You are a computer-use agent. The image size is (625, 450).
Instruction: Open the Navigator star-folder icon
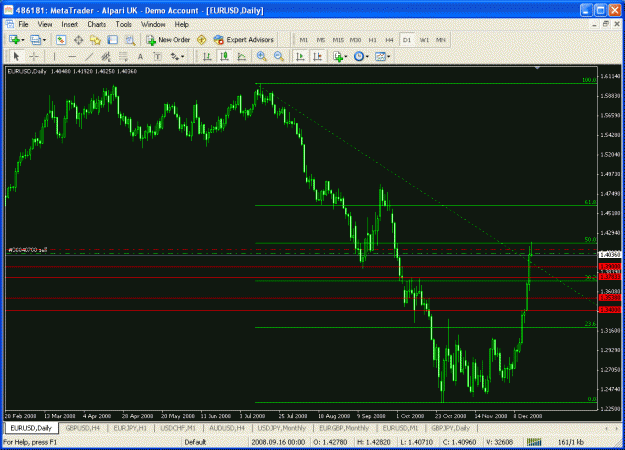(95, 40)
